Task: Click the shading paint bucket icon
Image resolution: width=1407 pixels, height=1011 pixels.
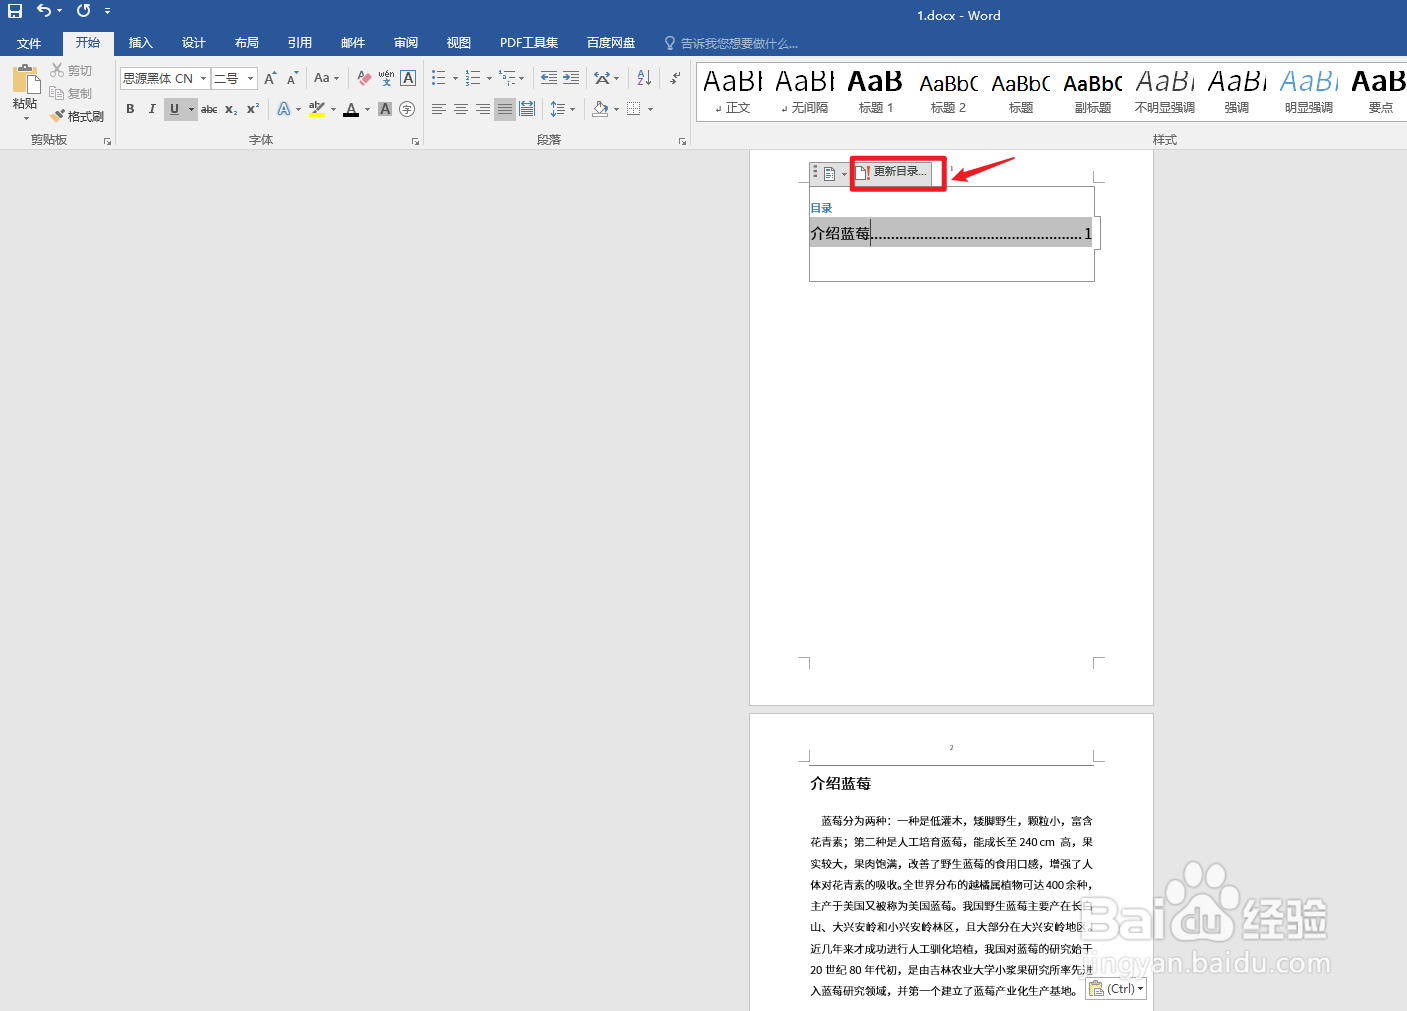Action: pyautogui.click(x=600, y=109)
